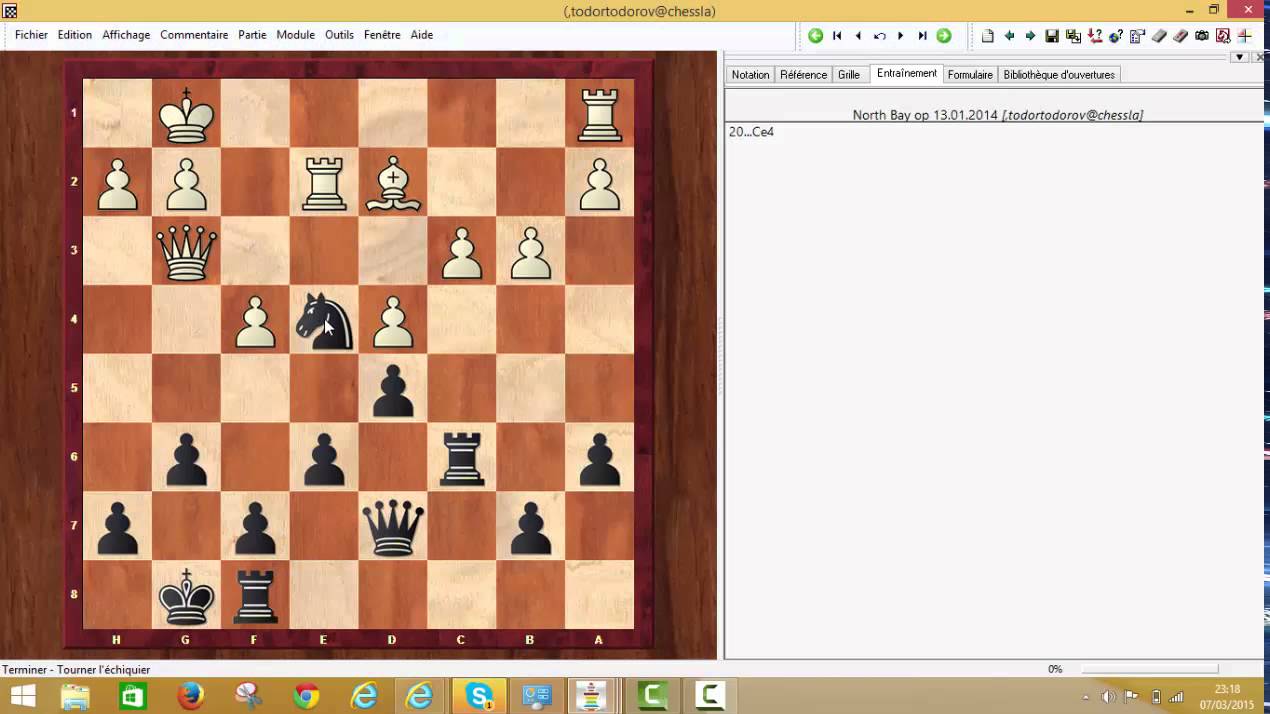
Task: Switch to the Notation tab
Action: point(750,75)
